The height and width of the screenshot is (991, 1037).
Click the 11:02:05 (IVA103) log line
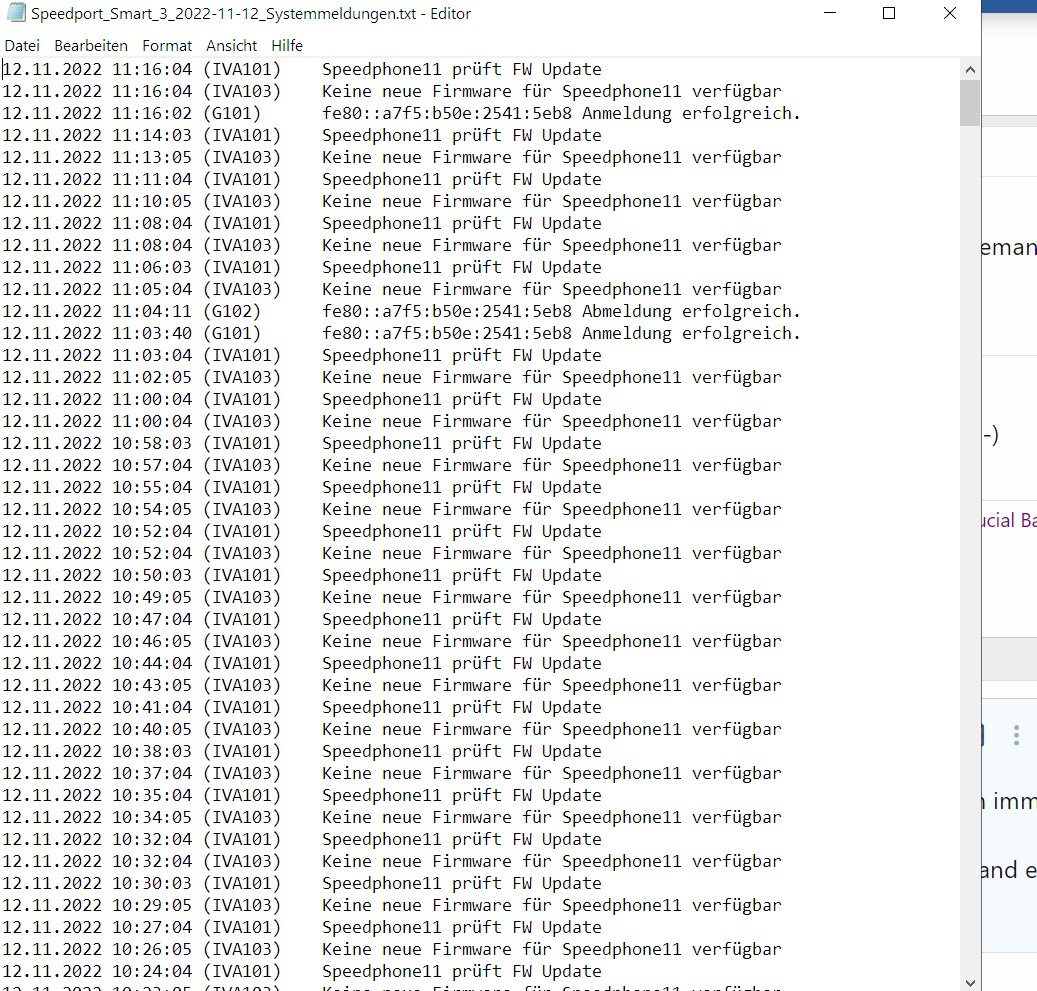[392, 377]
